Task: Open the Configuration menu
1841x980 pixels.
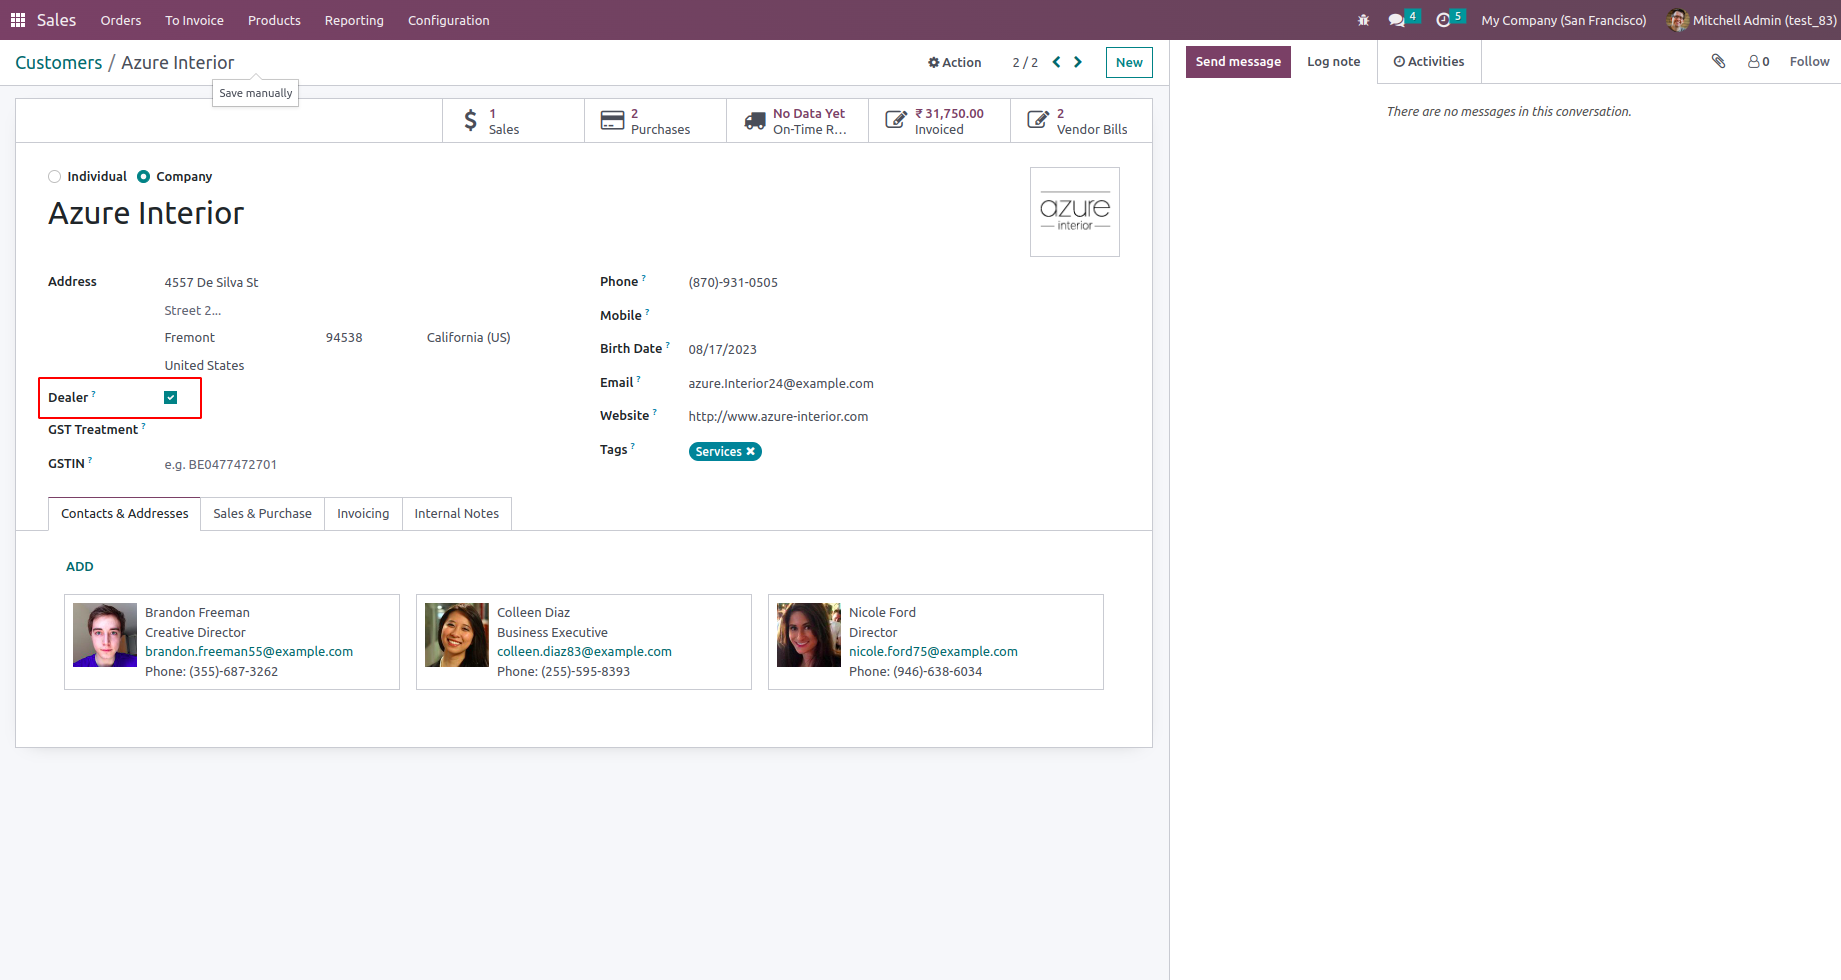Action: pos(449,20)
